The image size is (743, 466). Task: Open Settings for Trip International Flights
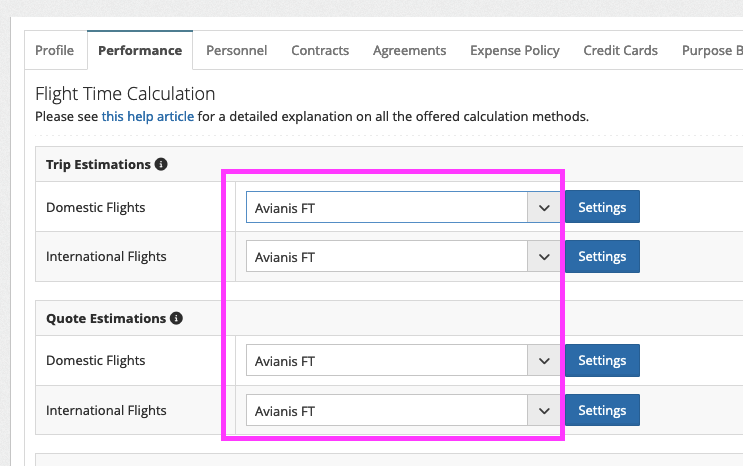point(602,256)
